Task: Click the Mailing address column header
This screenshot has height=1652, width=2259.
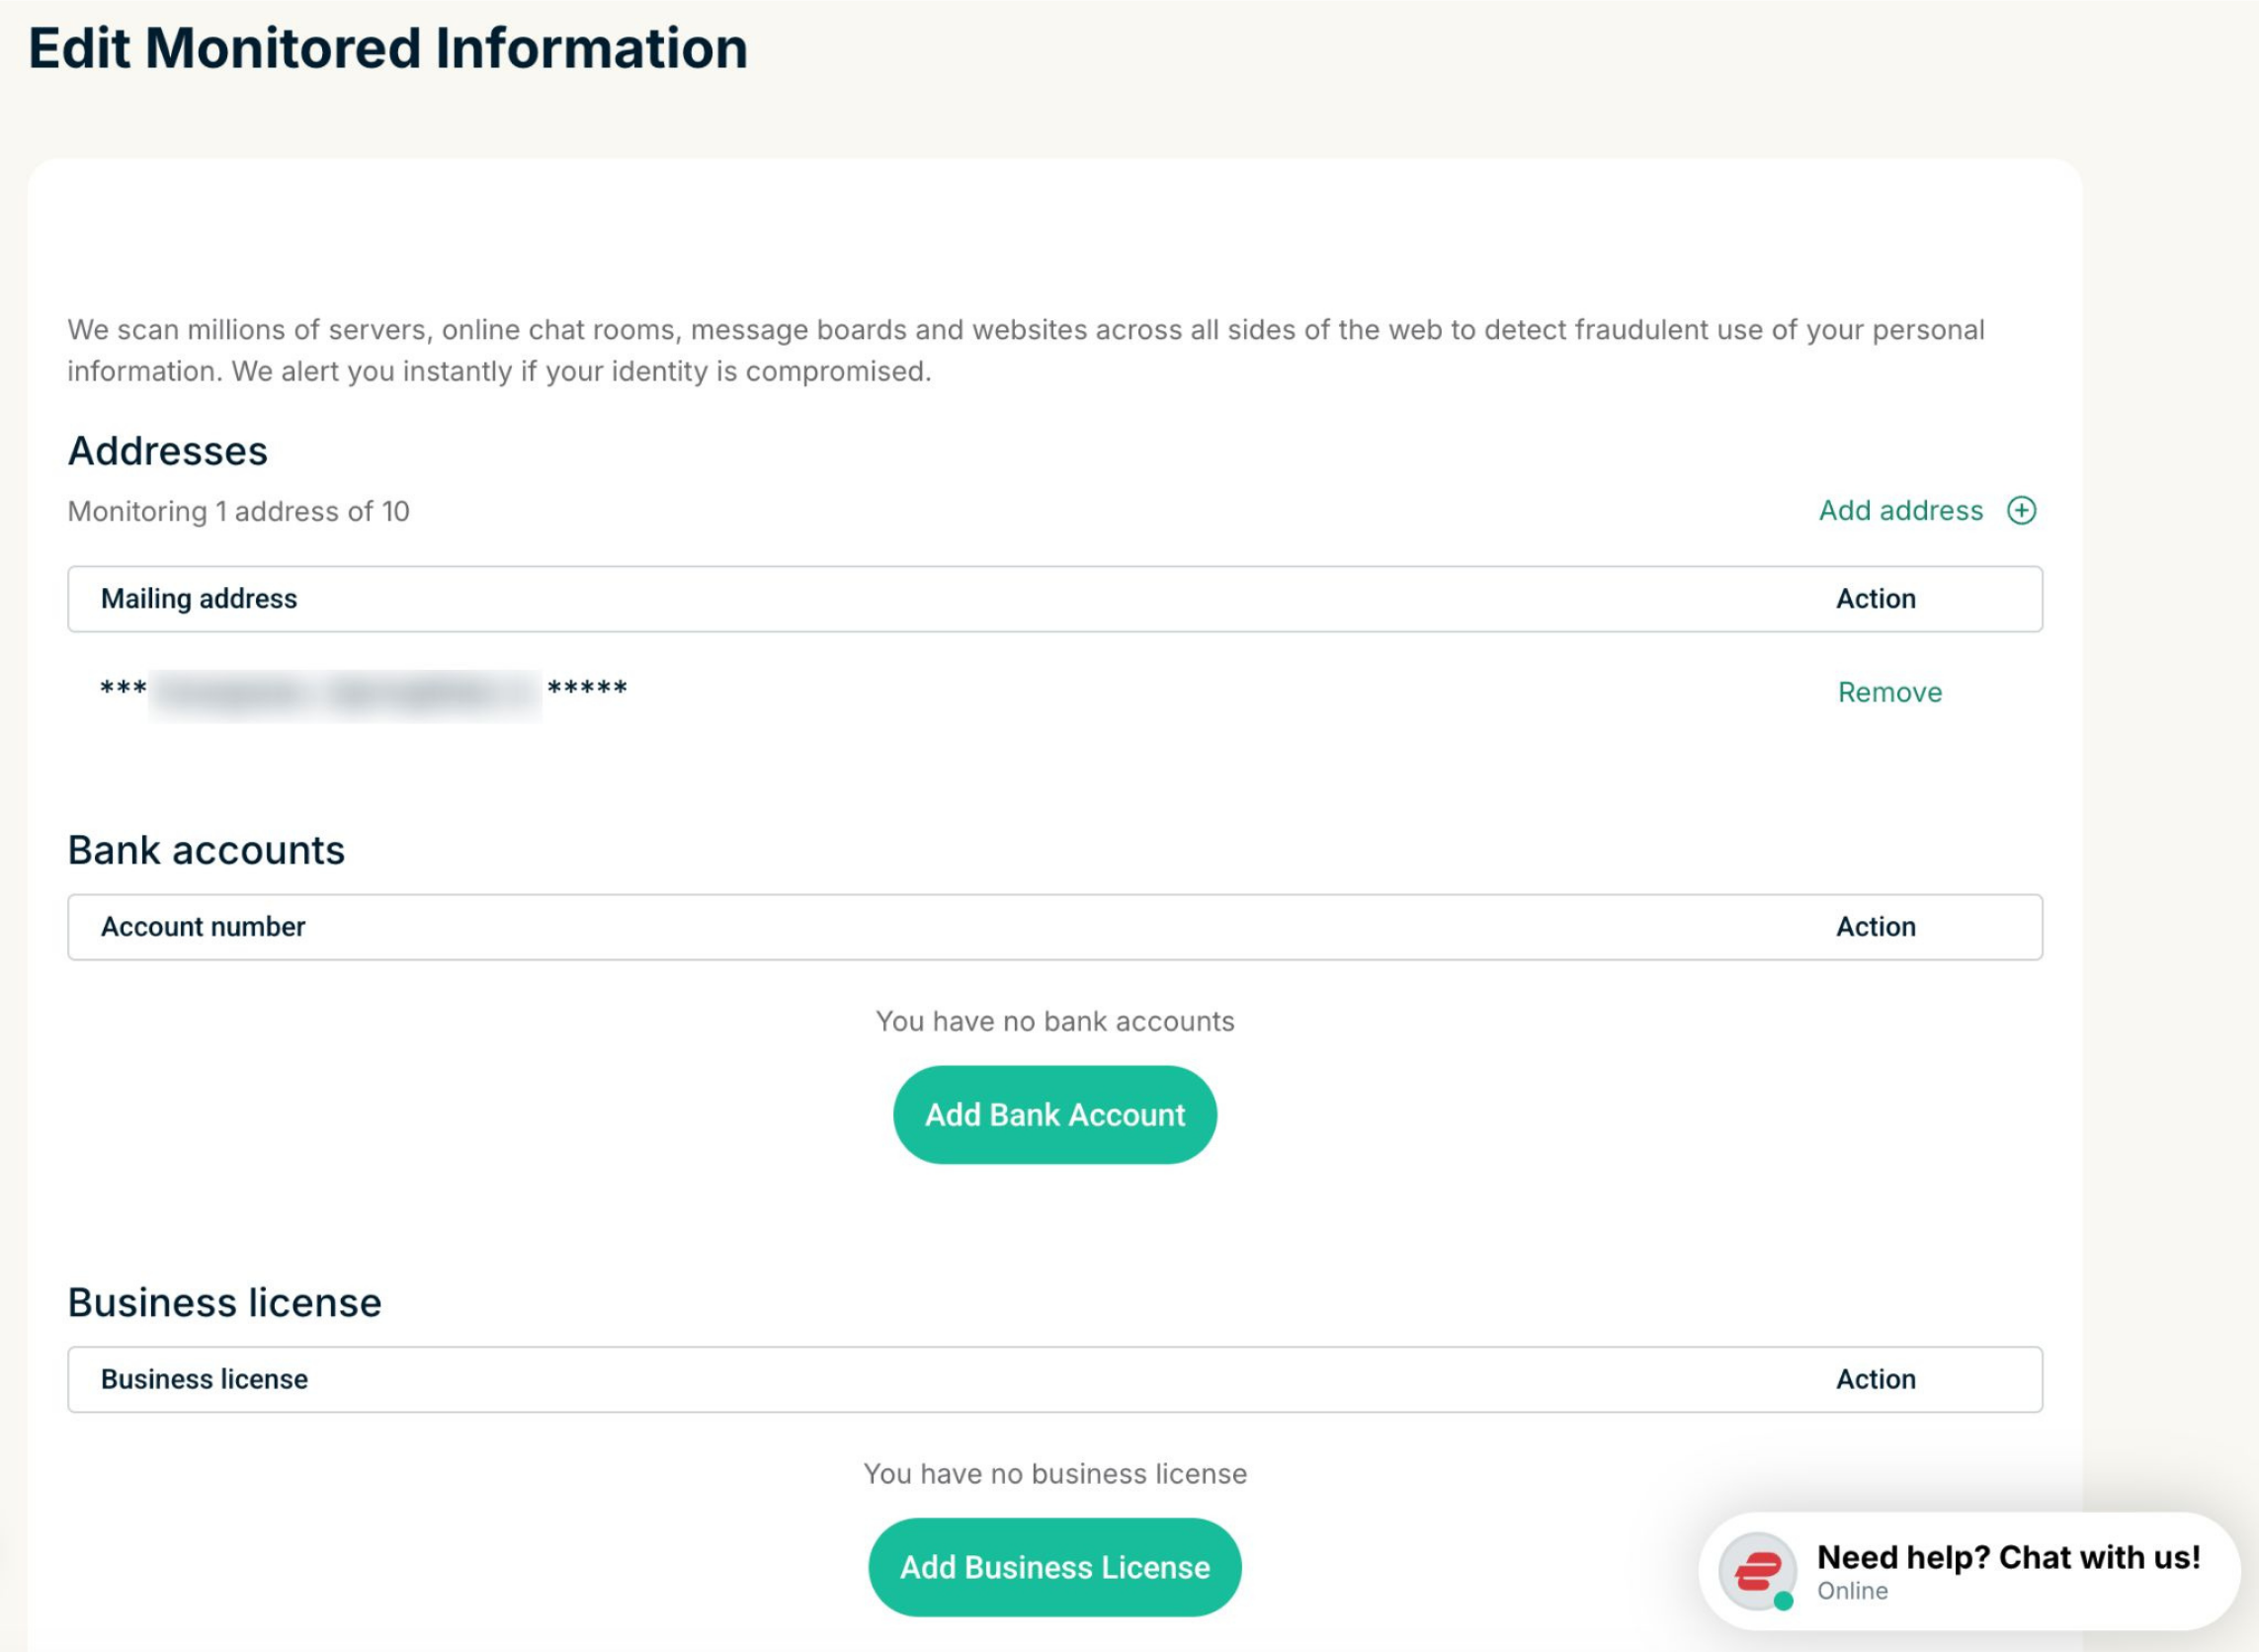Action: click(x=199, y=599)
